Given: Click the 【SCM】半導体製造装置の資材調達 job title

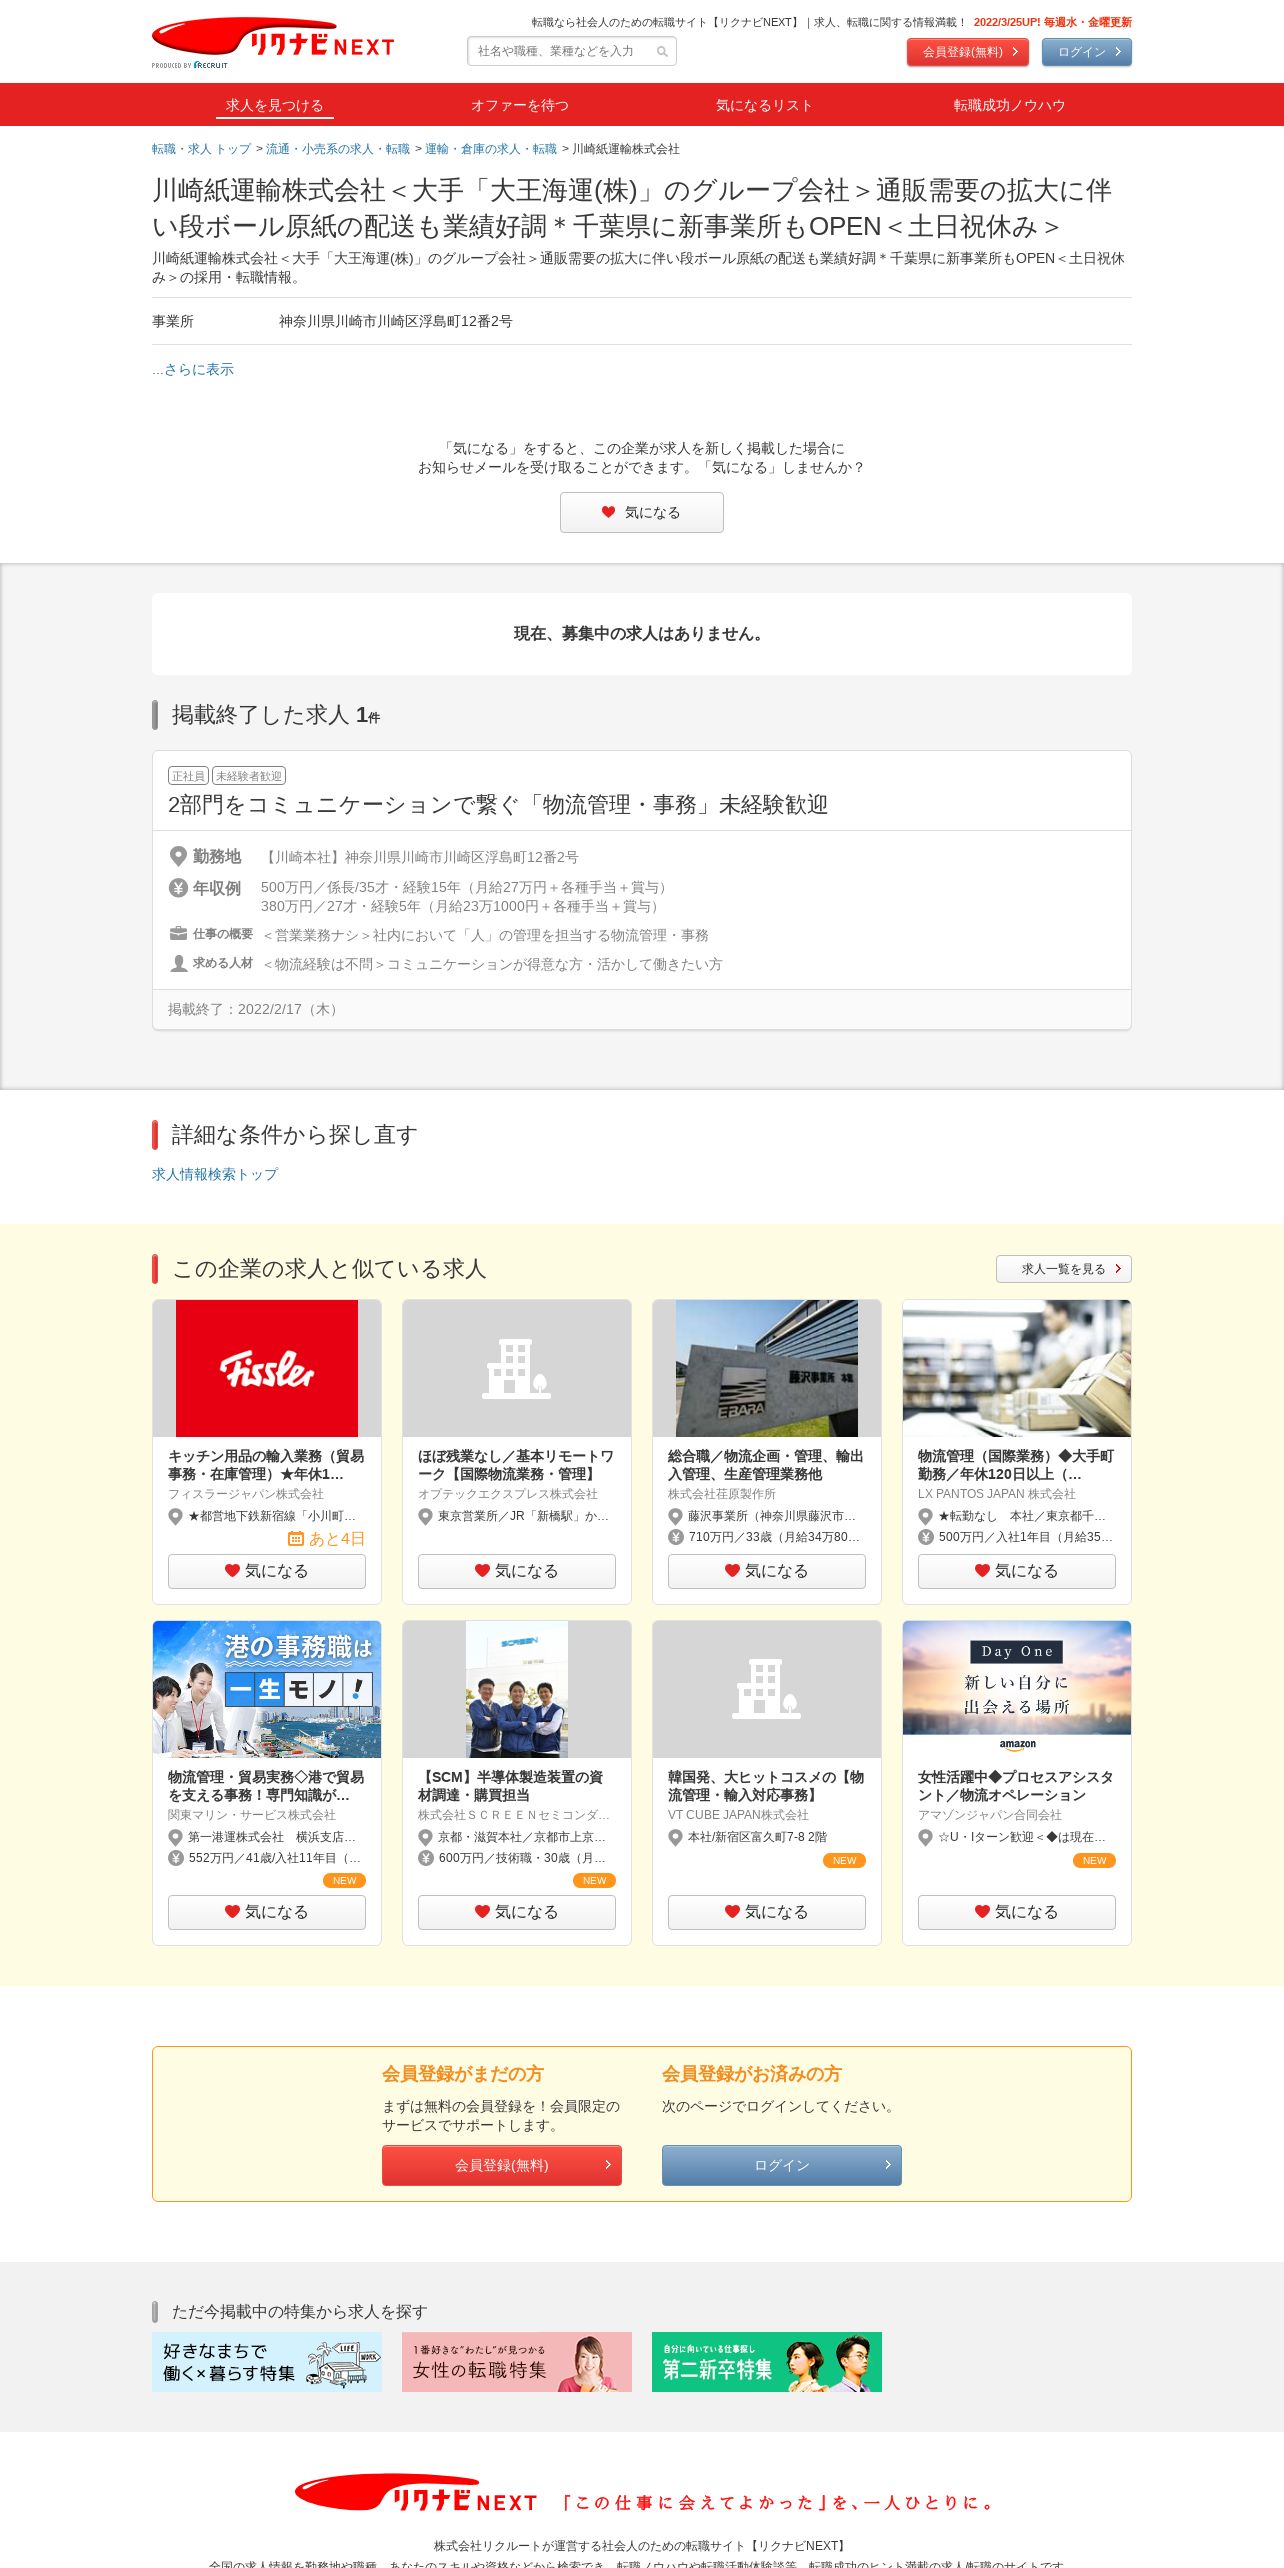Looking at the screenshot, I should [x=511, y=1786].
